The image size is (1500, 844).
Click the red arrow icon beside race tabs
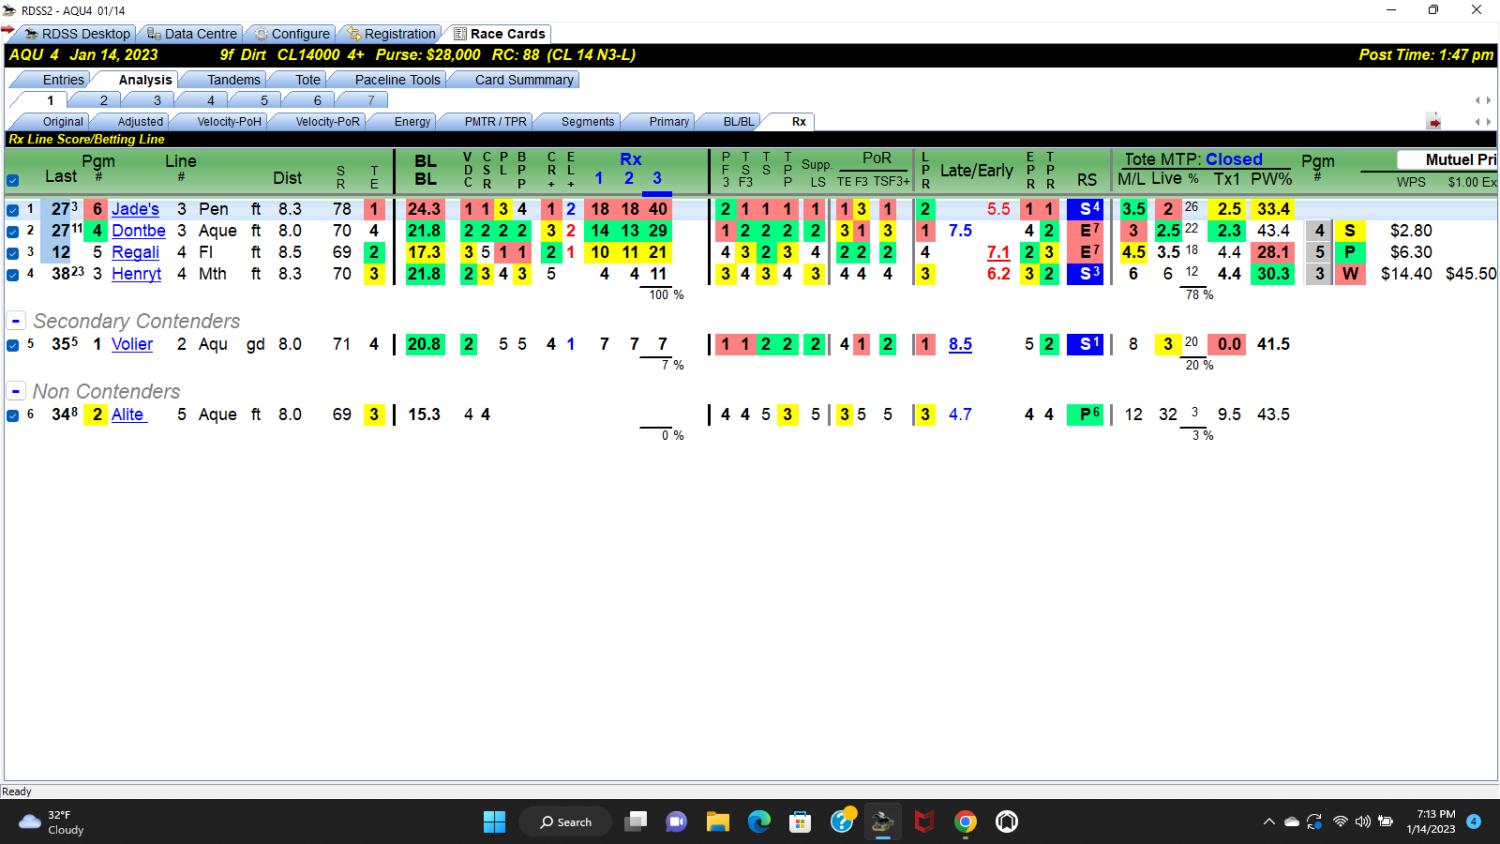pyautogui.click(x=1434, y=122)
